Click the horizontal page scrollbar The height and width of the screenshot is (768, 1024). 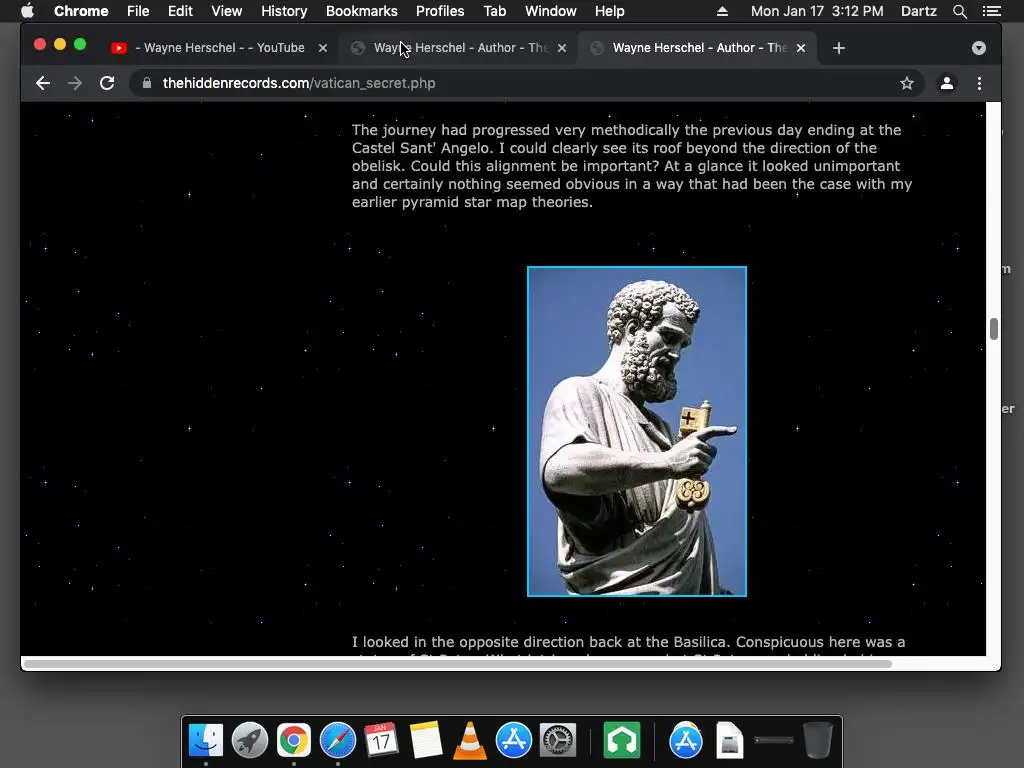tap(457, 664)
